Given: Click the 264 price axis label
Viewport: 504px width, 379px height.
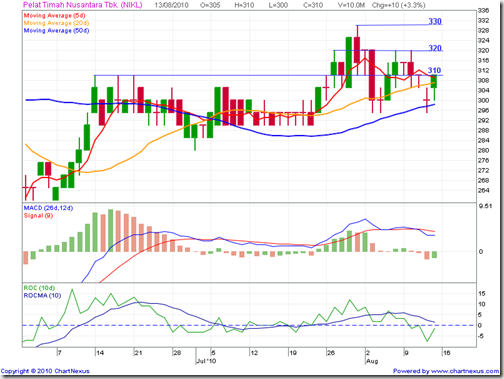Looking at the screenshot, I should click(x=483, y=191).
